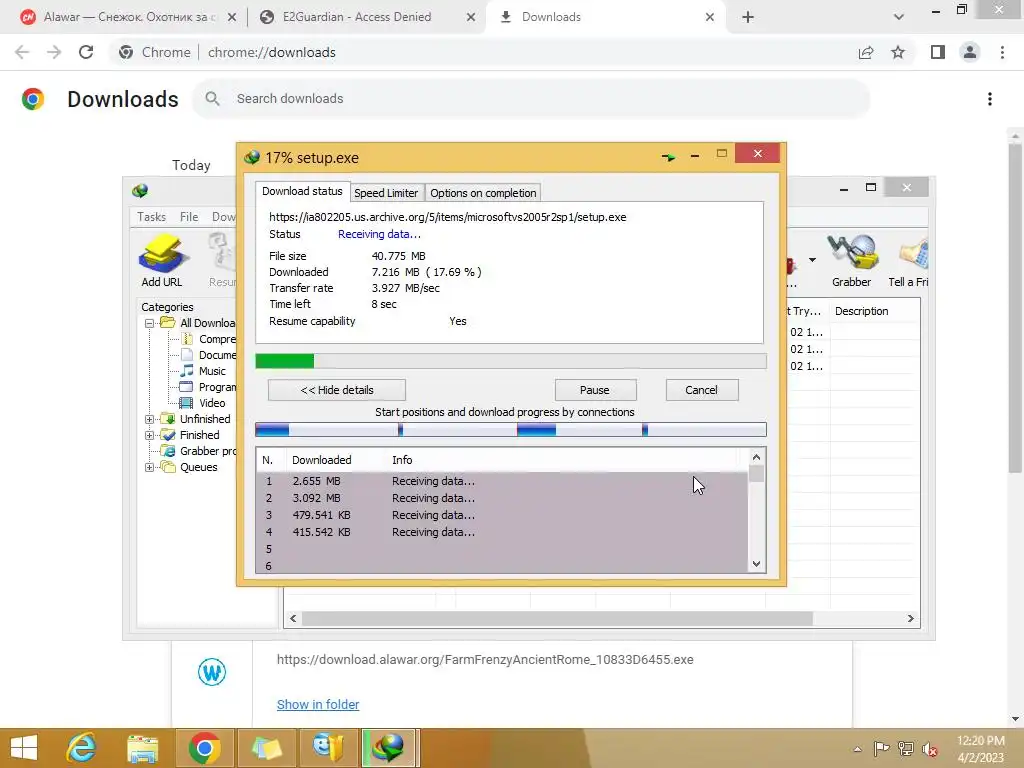Open the Chrome profile avatar
1024x768 pixels.
point(970,52)
